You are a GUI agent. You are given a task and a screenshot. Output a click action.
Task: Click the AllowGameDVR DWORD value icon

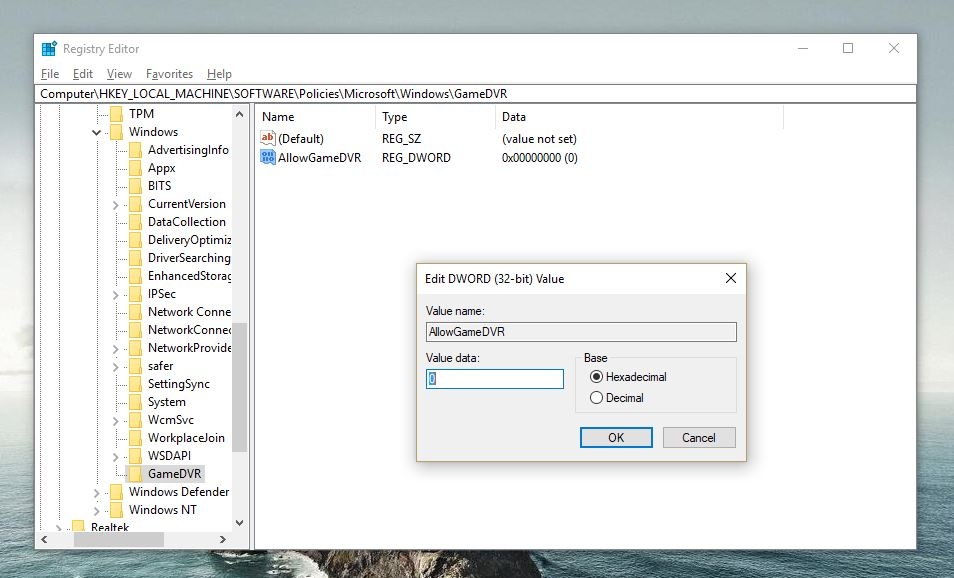(268, 157)
